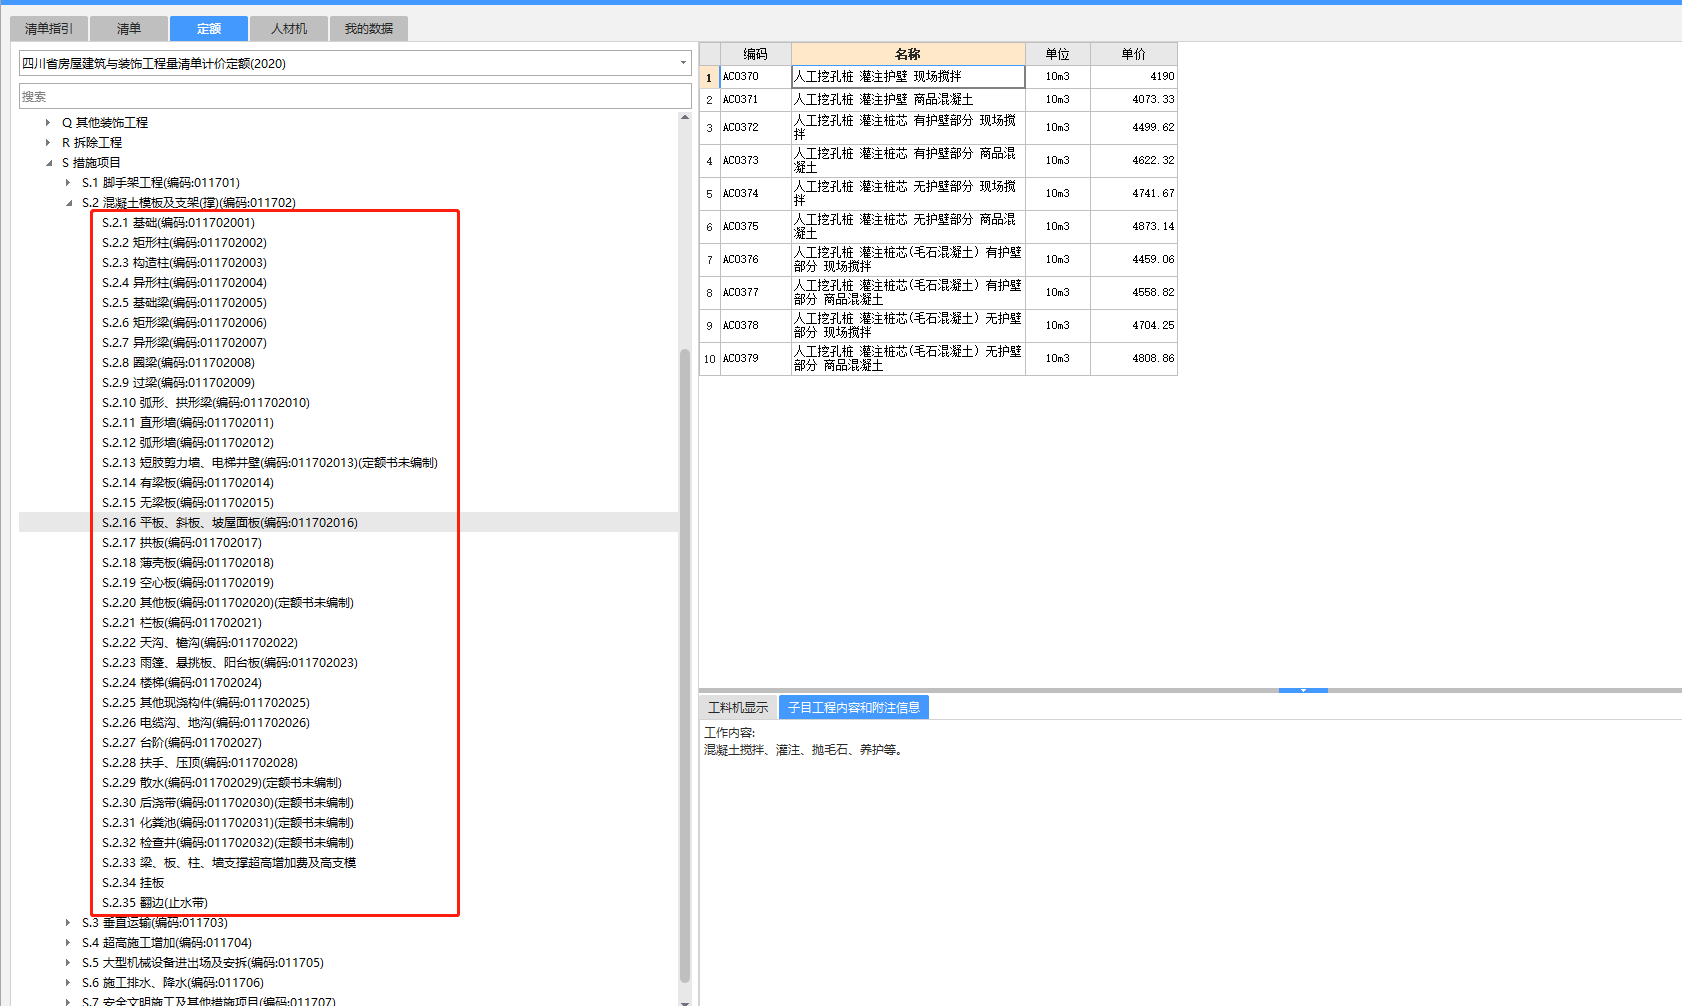Click code cell AC0372

point(755,128)
